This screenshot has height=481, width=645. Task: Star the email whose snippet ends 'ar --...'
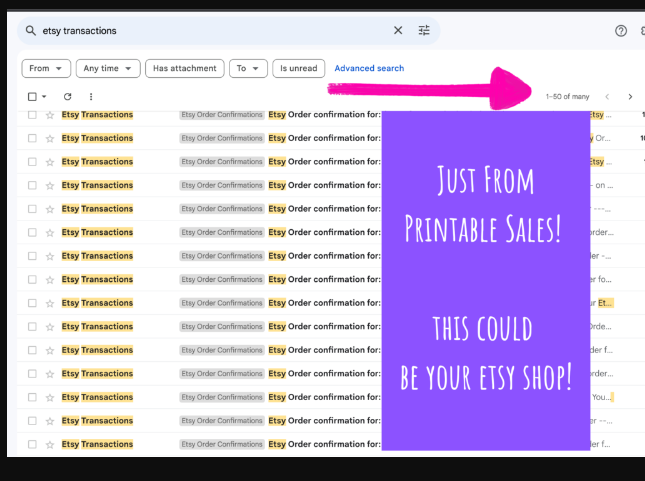point(50,421)
